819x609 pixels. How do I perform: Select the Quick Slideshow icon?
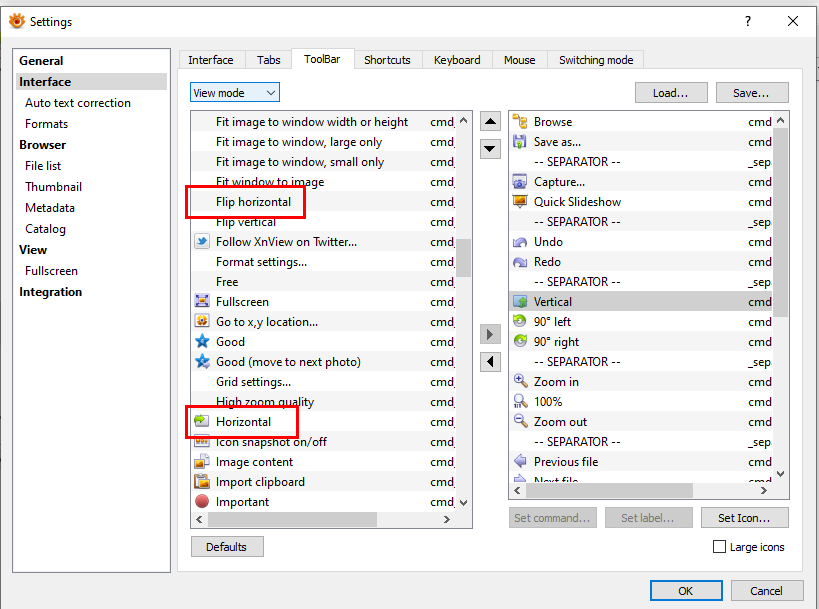pyautogui.click(x=520, y=202)
